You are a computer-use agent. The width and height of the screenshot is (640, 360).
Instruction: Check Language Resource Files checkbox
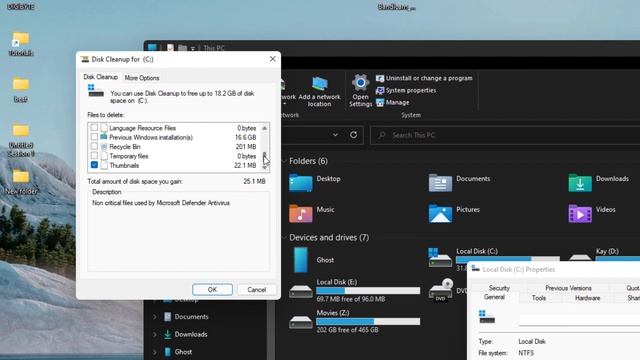pyautogui.click(x=94, y=128)
